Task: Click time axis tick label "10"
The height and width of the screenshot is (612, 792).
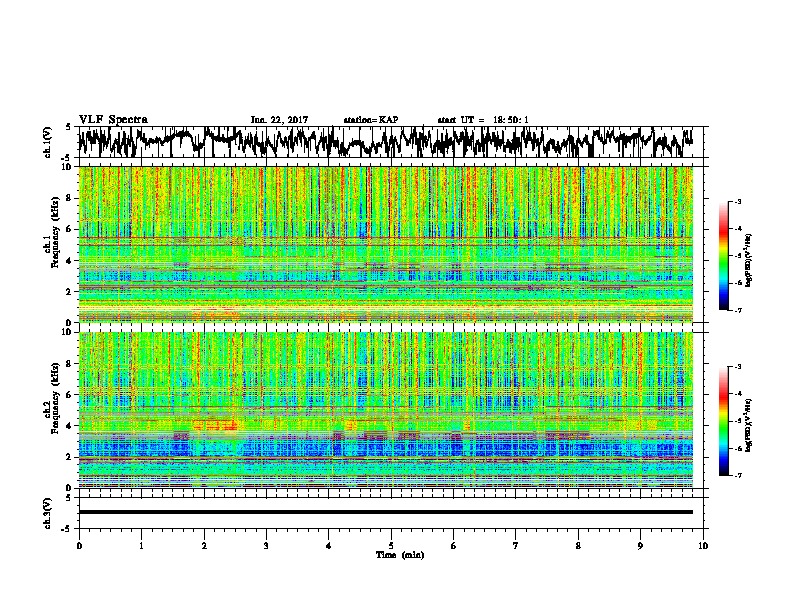Action: [703, 546]
